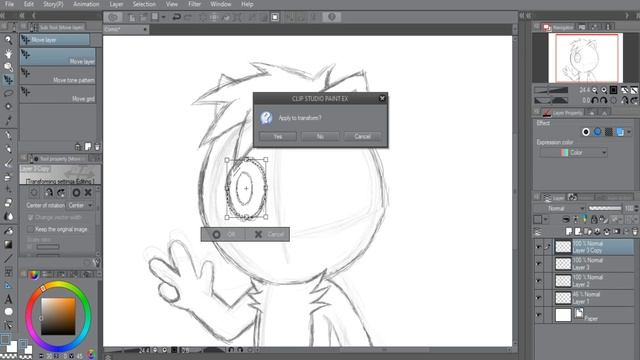The height and width of the screenshot is (360, 640).
Task: Open the Filter menu
Action: click(x=194, y=4)
